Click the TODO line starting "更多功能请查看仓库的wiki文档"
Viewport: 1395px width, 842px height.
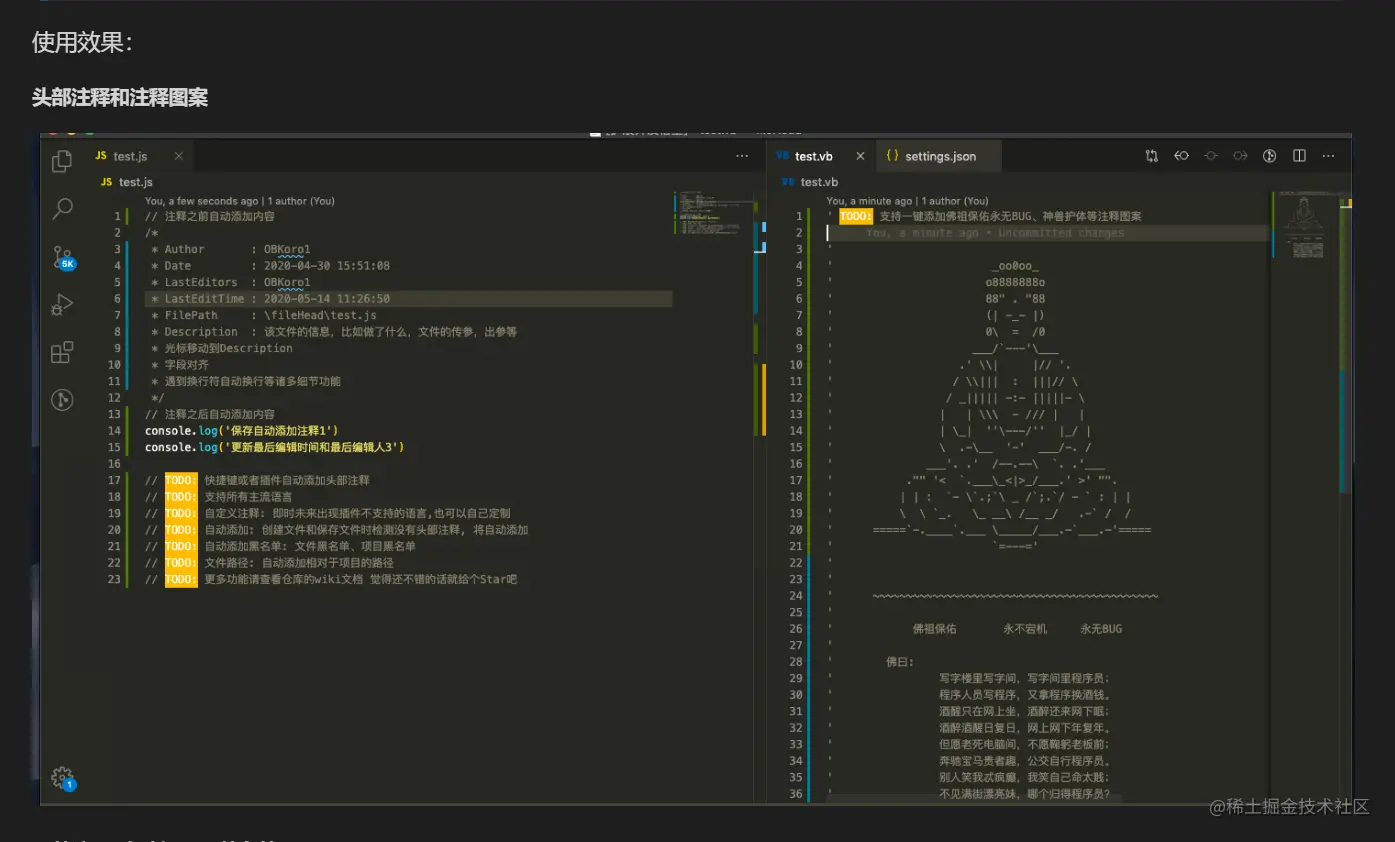331,579
